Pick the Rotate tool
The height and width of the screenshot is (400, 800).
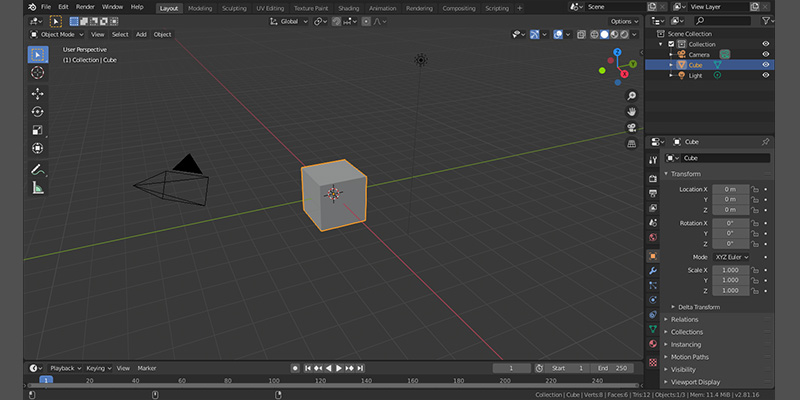pyautogui.click(x=38, y=112)
